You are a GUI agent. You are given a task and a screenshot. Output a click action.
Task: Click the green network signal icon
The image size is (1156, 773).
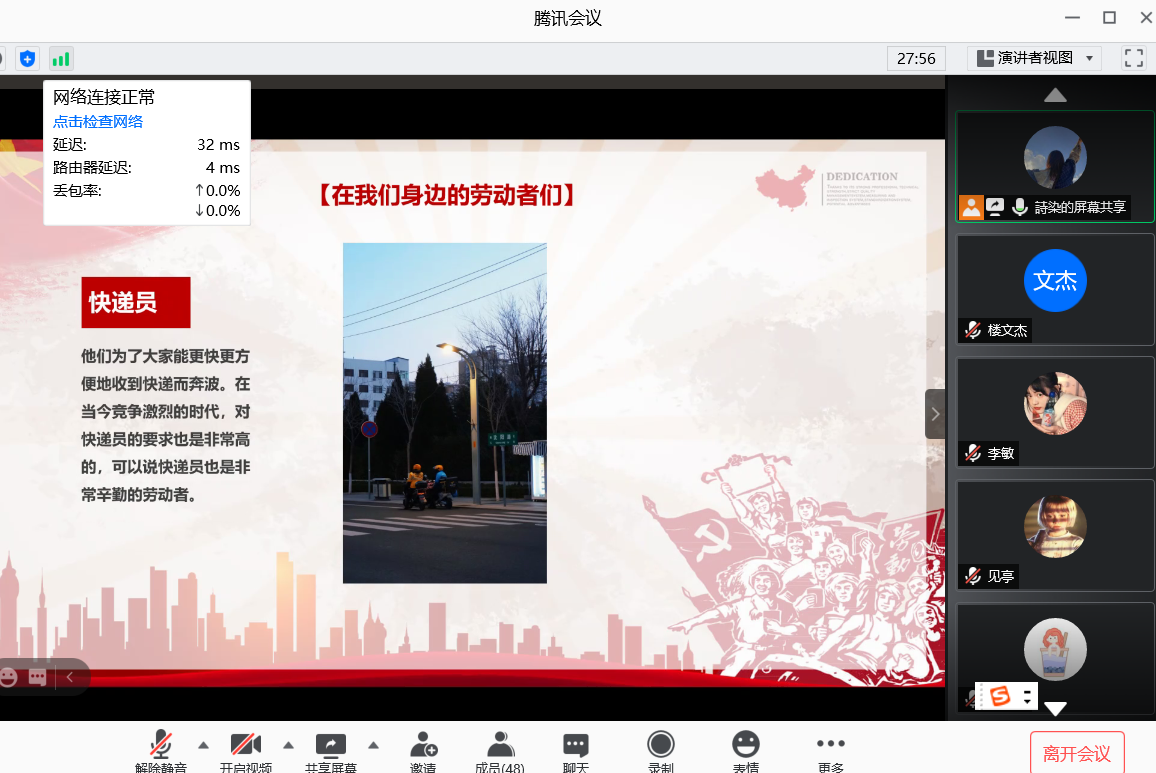61,58
